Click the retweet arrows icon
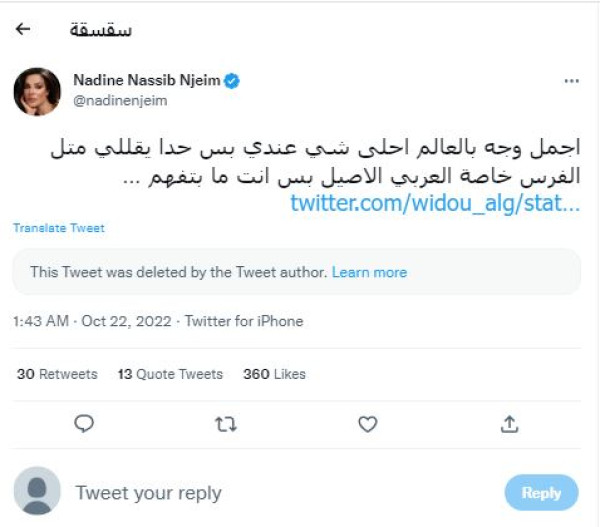The image size is (600, 527). (x=226, y=424)
